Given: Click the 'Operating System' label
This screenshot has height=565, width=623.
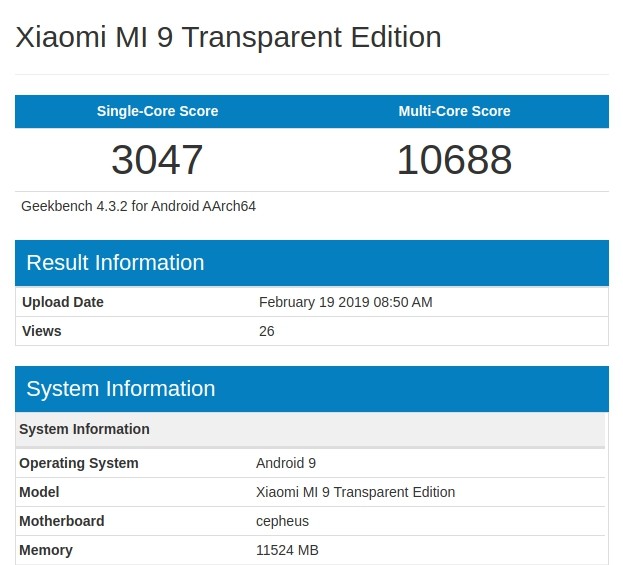Looking at the screenshot, I should [x=79, y=463].
